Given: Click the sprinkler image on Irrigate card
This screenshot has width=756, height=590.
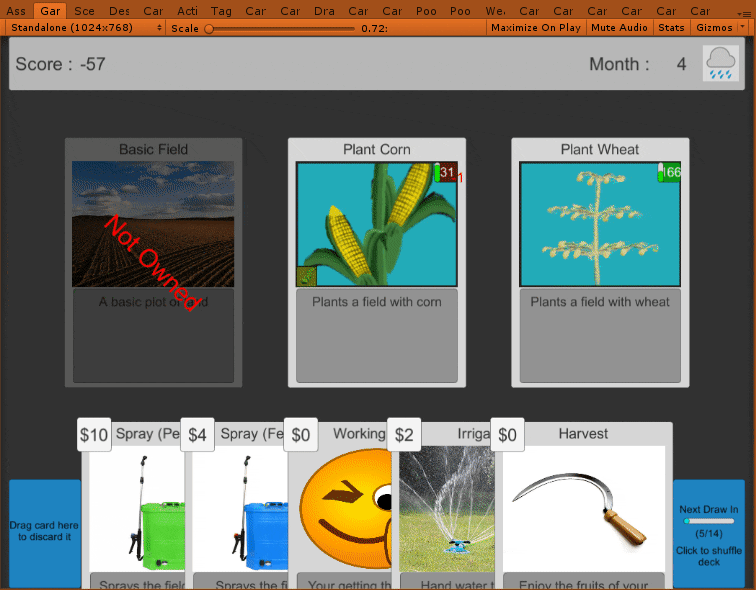Looking at the screenshot, I should [x=447, y=509].
